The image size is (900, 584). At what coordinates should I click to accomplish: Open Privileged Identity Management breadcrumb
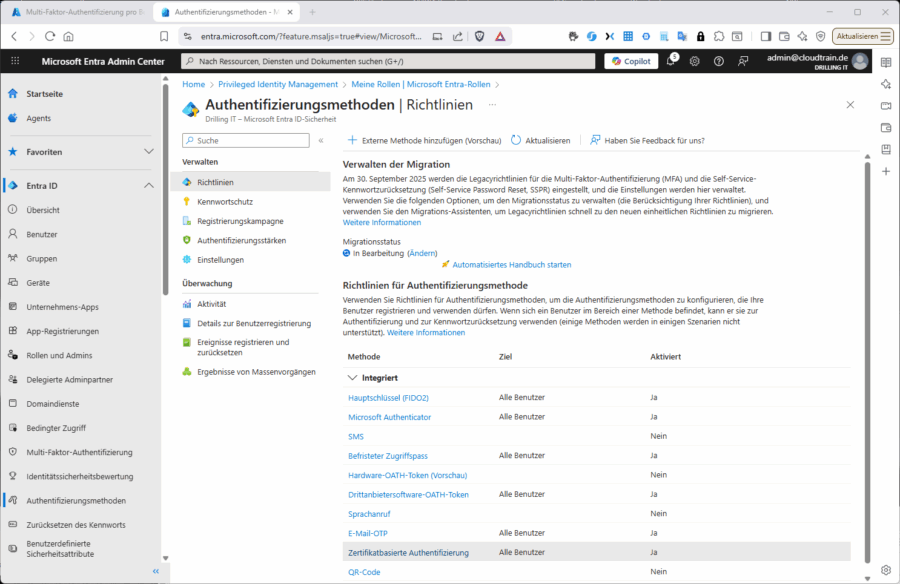pyautogui.click(x=278, y=84)
